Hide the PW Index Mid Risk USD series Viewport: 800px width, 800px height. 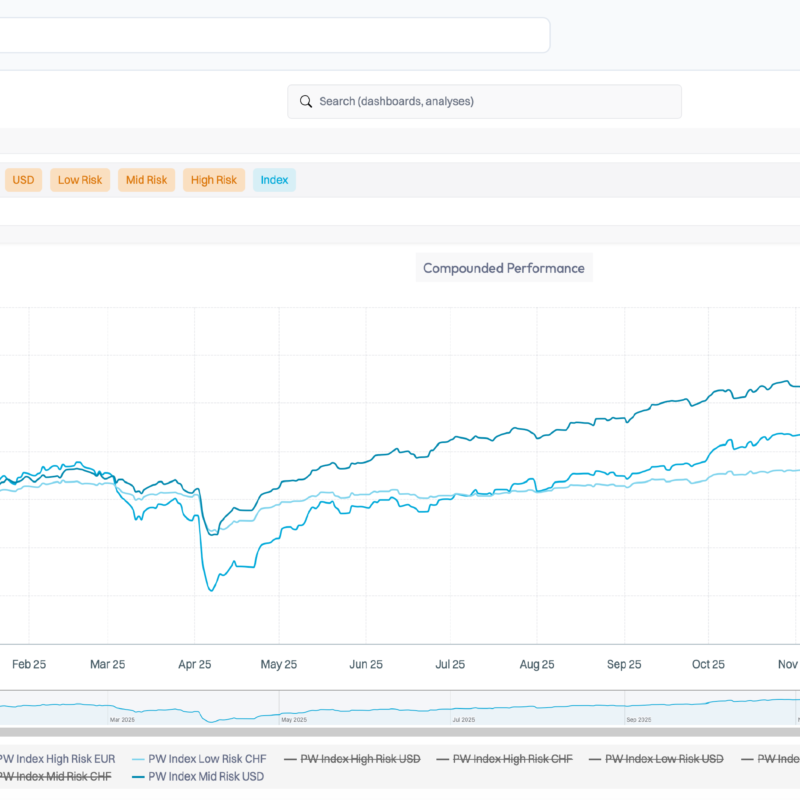click(x=206, y=776)
